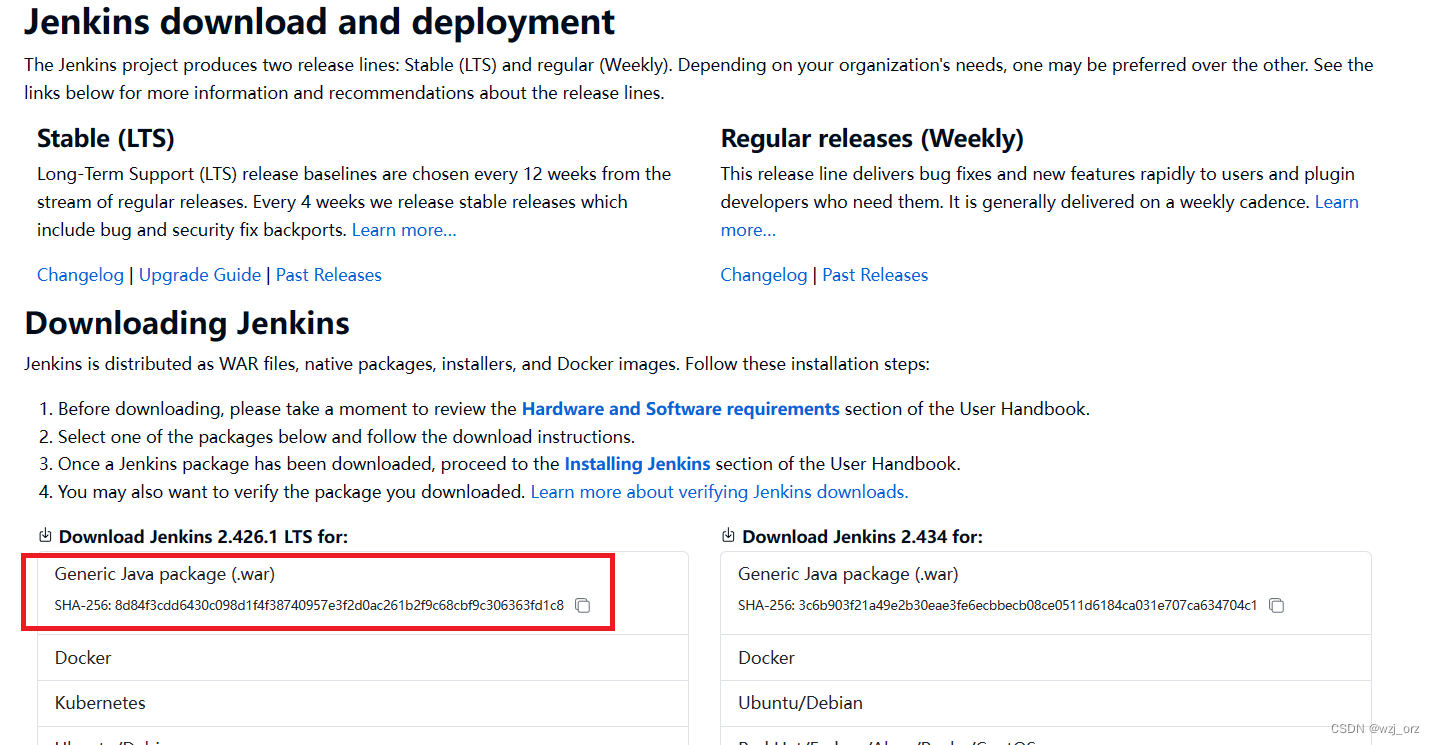Open the Changelog for Stable (LTS)

[x=80, y=274]
